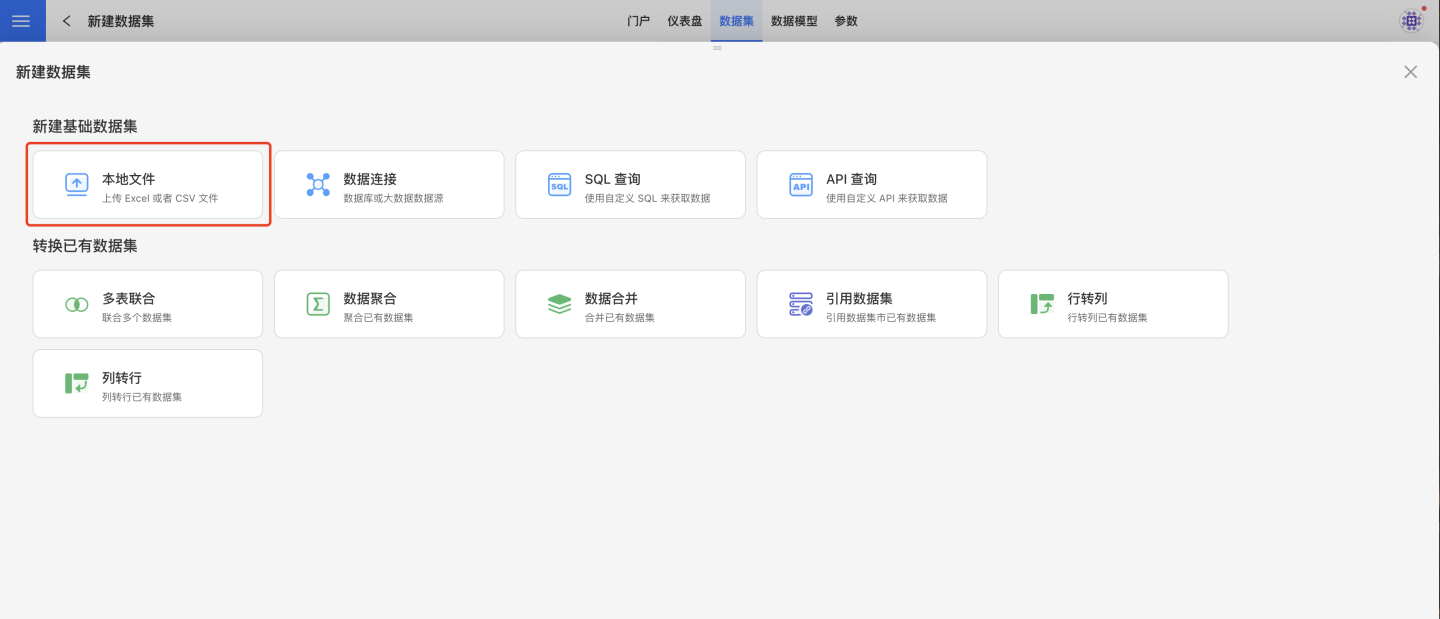This screenshot has height=619, width=1440.
Task: Select the 数据集 tab
Action: [x=737, y=21]
